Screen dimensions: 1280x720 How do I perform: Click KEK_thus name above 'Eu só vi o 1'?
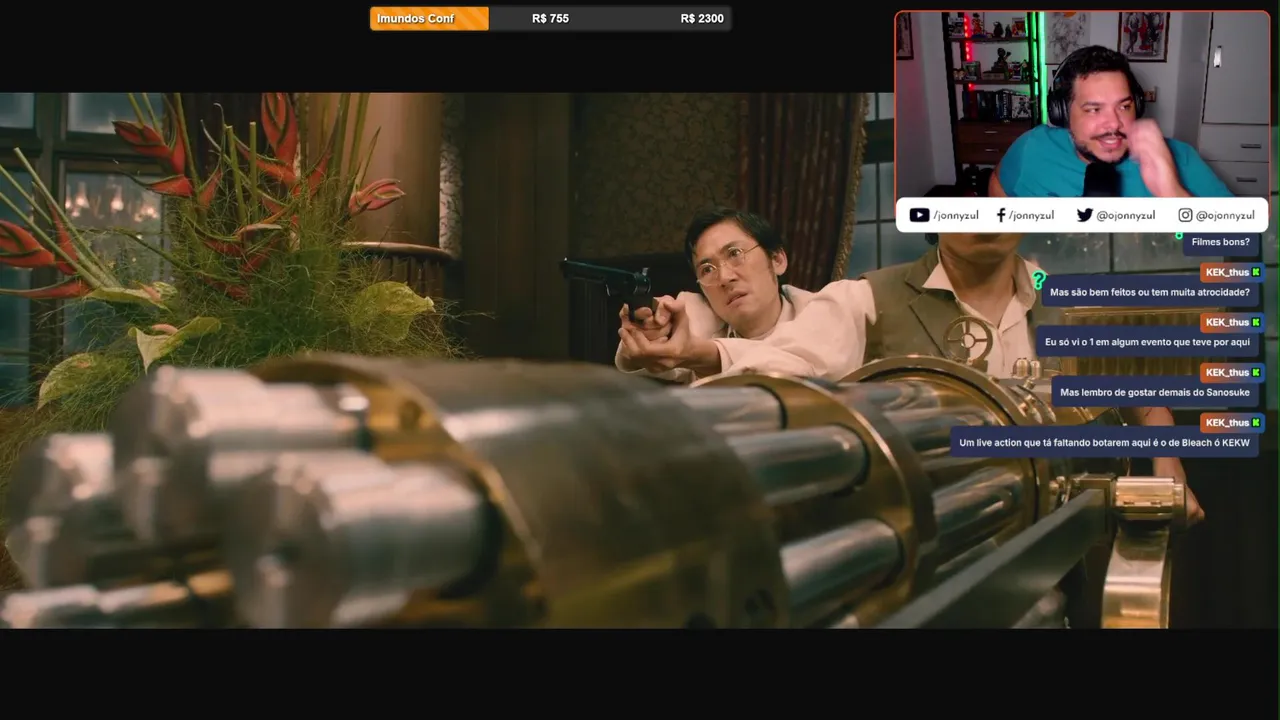(x=1227, y=322)
